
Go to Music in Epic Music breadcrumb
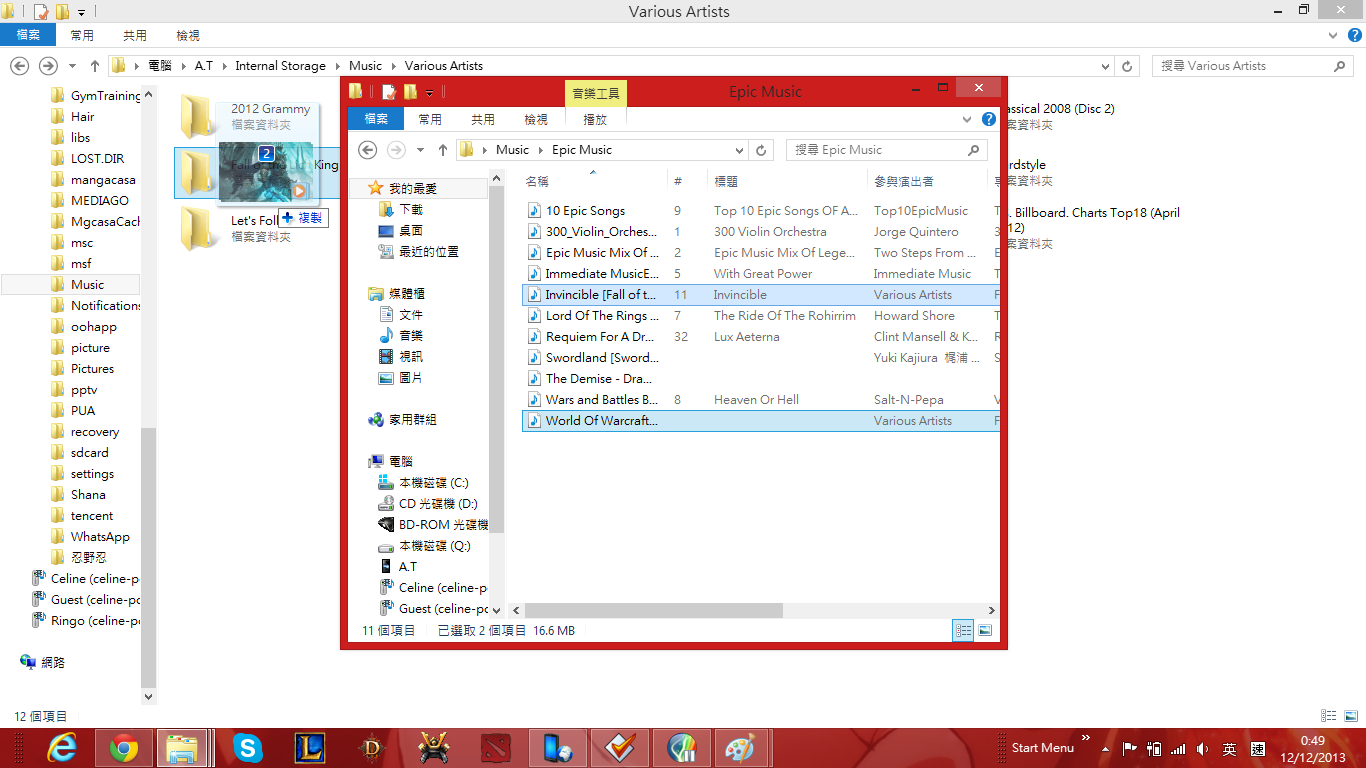512,150
